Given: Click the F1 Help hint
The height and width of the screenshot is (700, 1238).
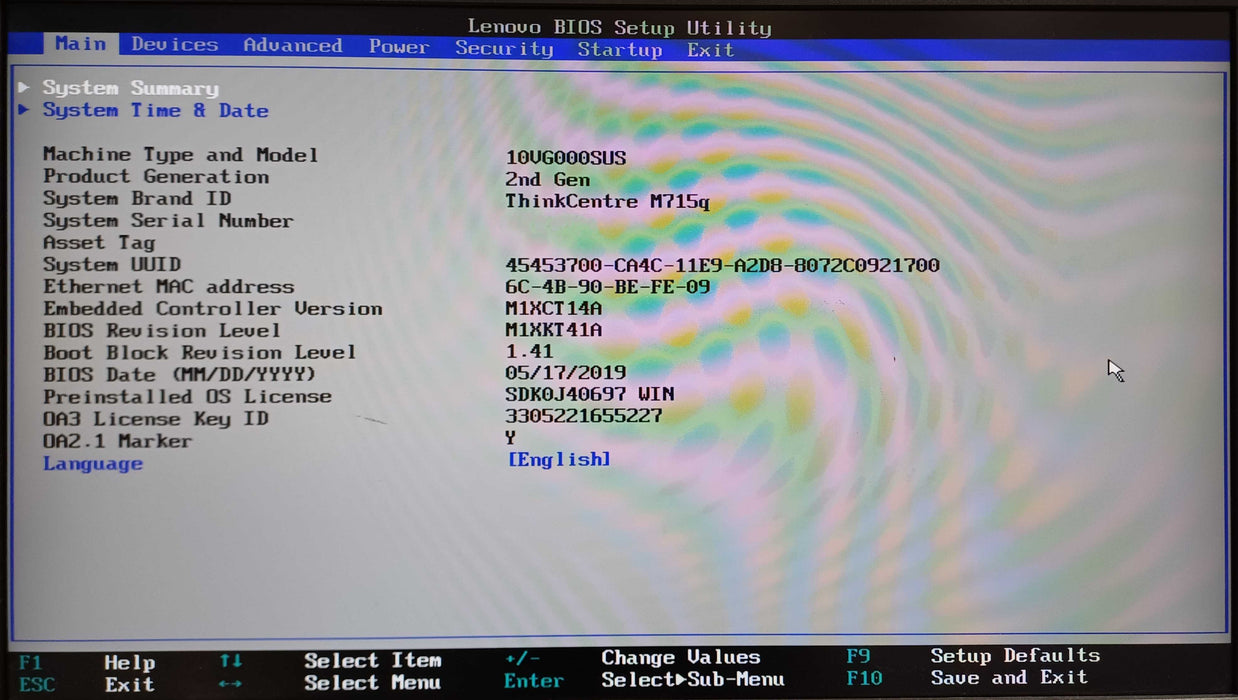Looking at the screenshot, I should click(87, 662).
